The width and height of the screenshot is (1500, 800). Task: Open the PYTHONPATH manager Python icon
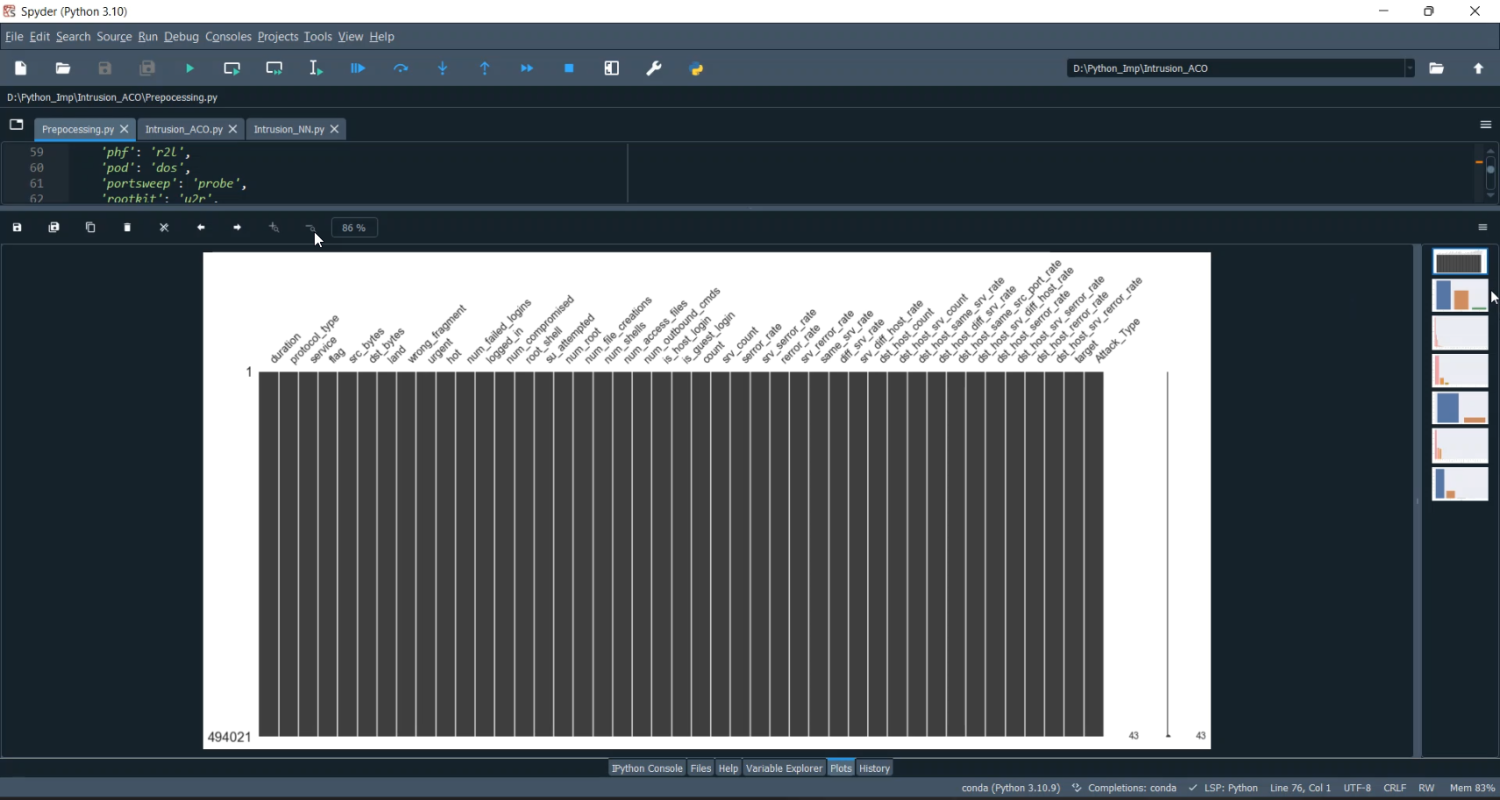point(697,69)
